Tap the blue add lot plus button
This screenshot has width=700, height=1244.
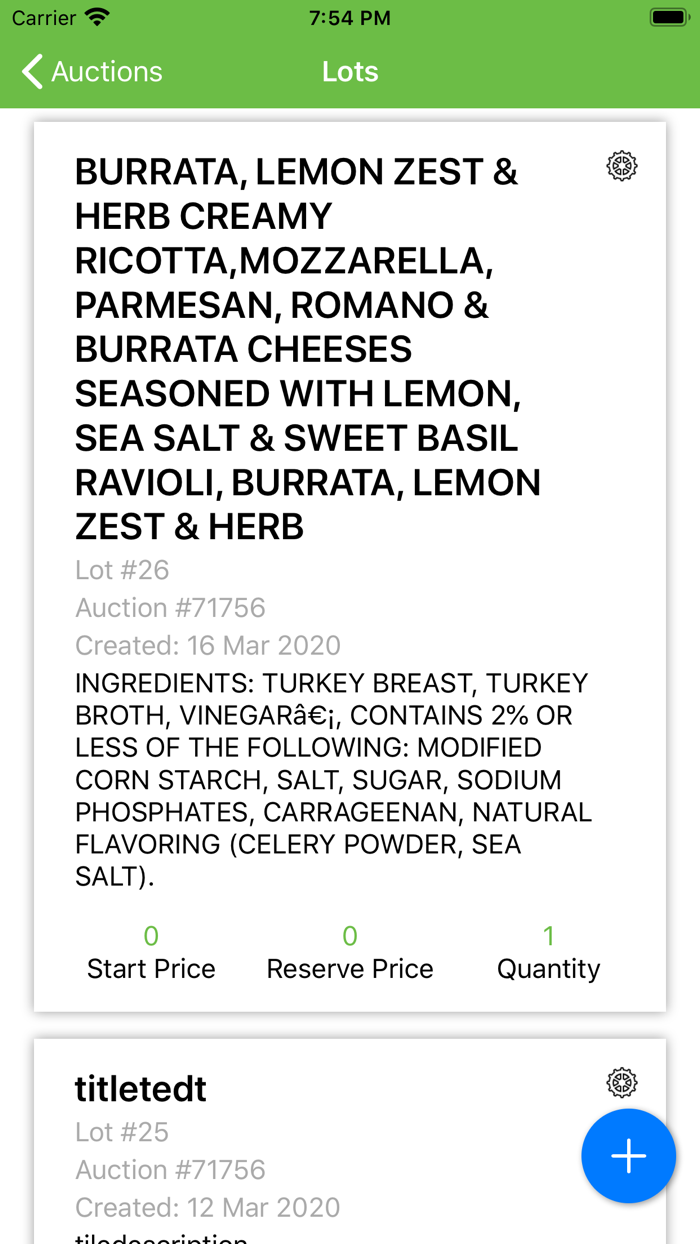pyautogui.click(x=628, y=1156)
